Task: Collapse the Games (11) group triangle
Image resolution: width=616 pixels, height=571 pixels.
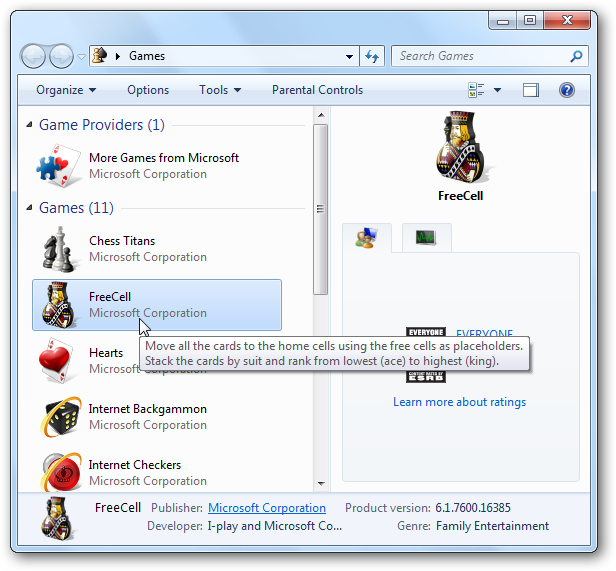Action: coord(29,208)
